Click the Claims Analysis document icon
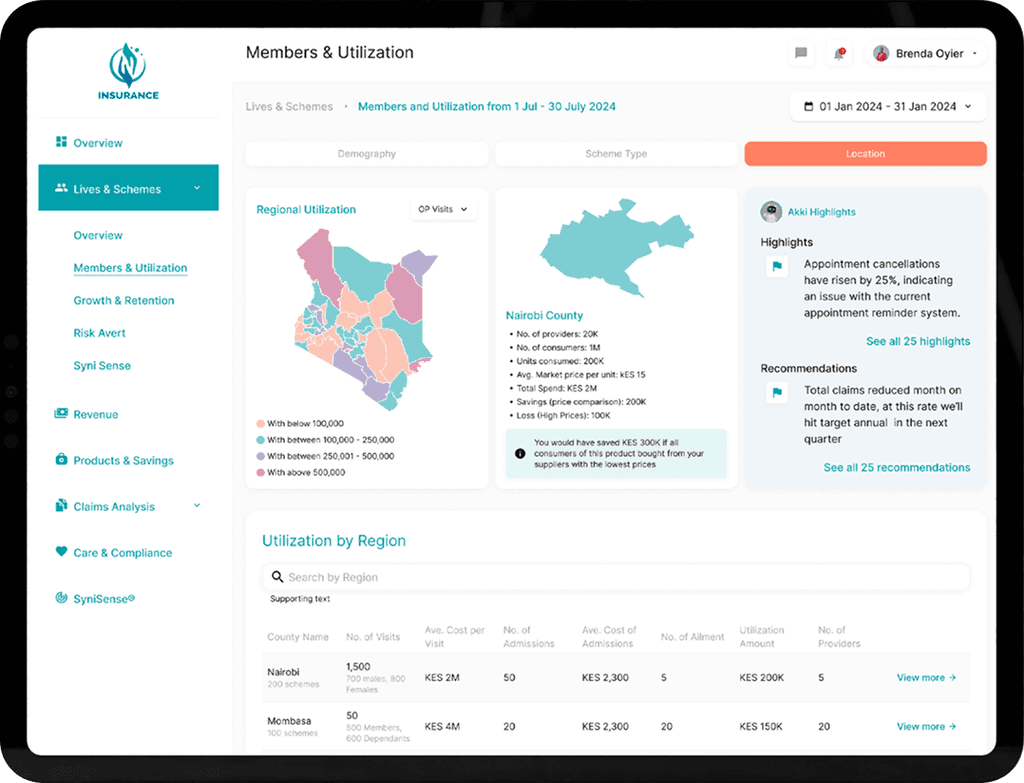Image resolution: width=1024 pixels, height=783 pixels. pos(61,505)
